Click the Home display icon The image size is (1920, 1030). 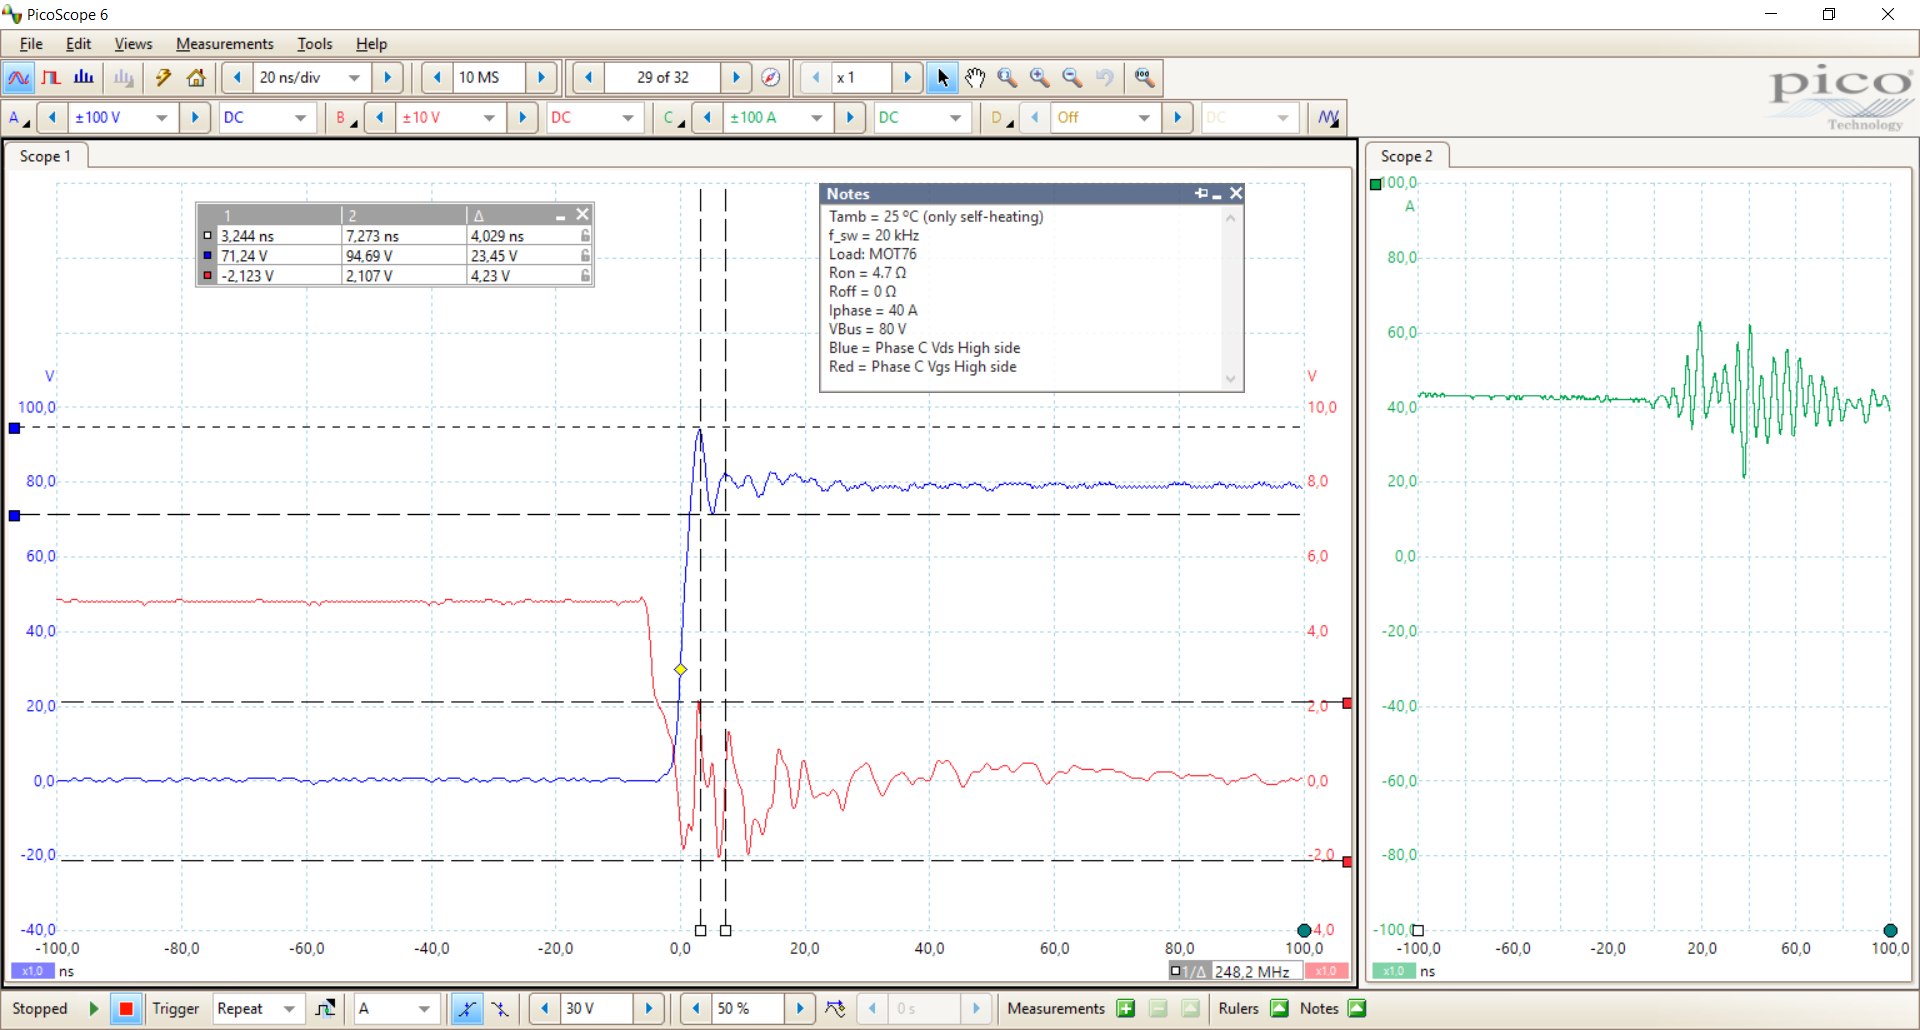[196, 78]
